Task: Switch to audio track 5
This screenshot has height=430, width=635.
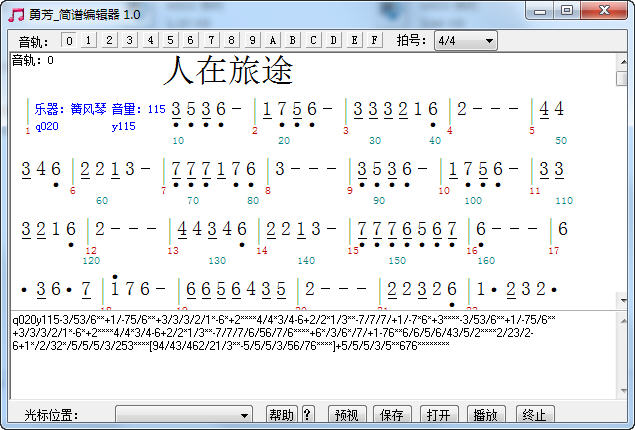Action: pyautogui.click(x=171, y=41)
